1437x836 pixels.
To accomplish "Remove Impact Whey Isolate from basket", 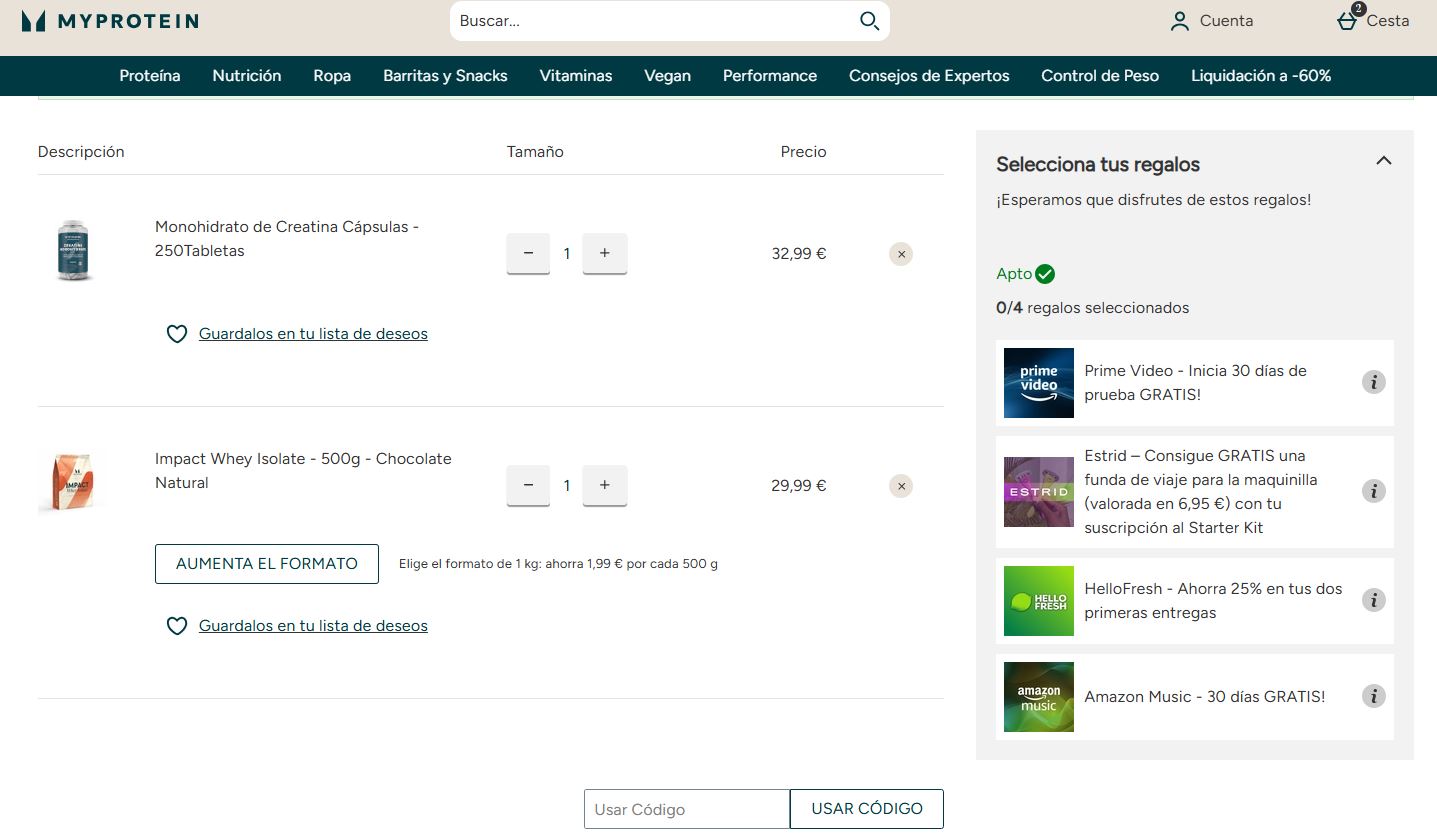I will tap(901, 486).
